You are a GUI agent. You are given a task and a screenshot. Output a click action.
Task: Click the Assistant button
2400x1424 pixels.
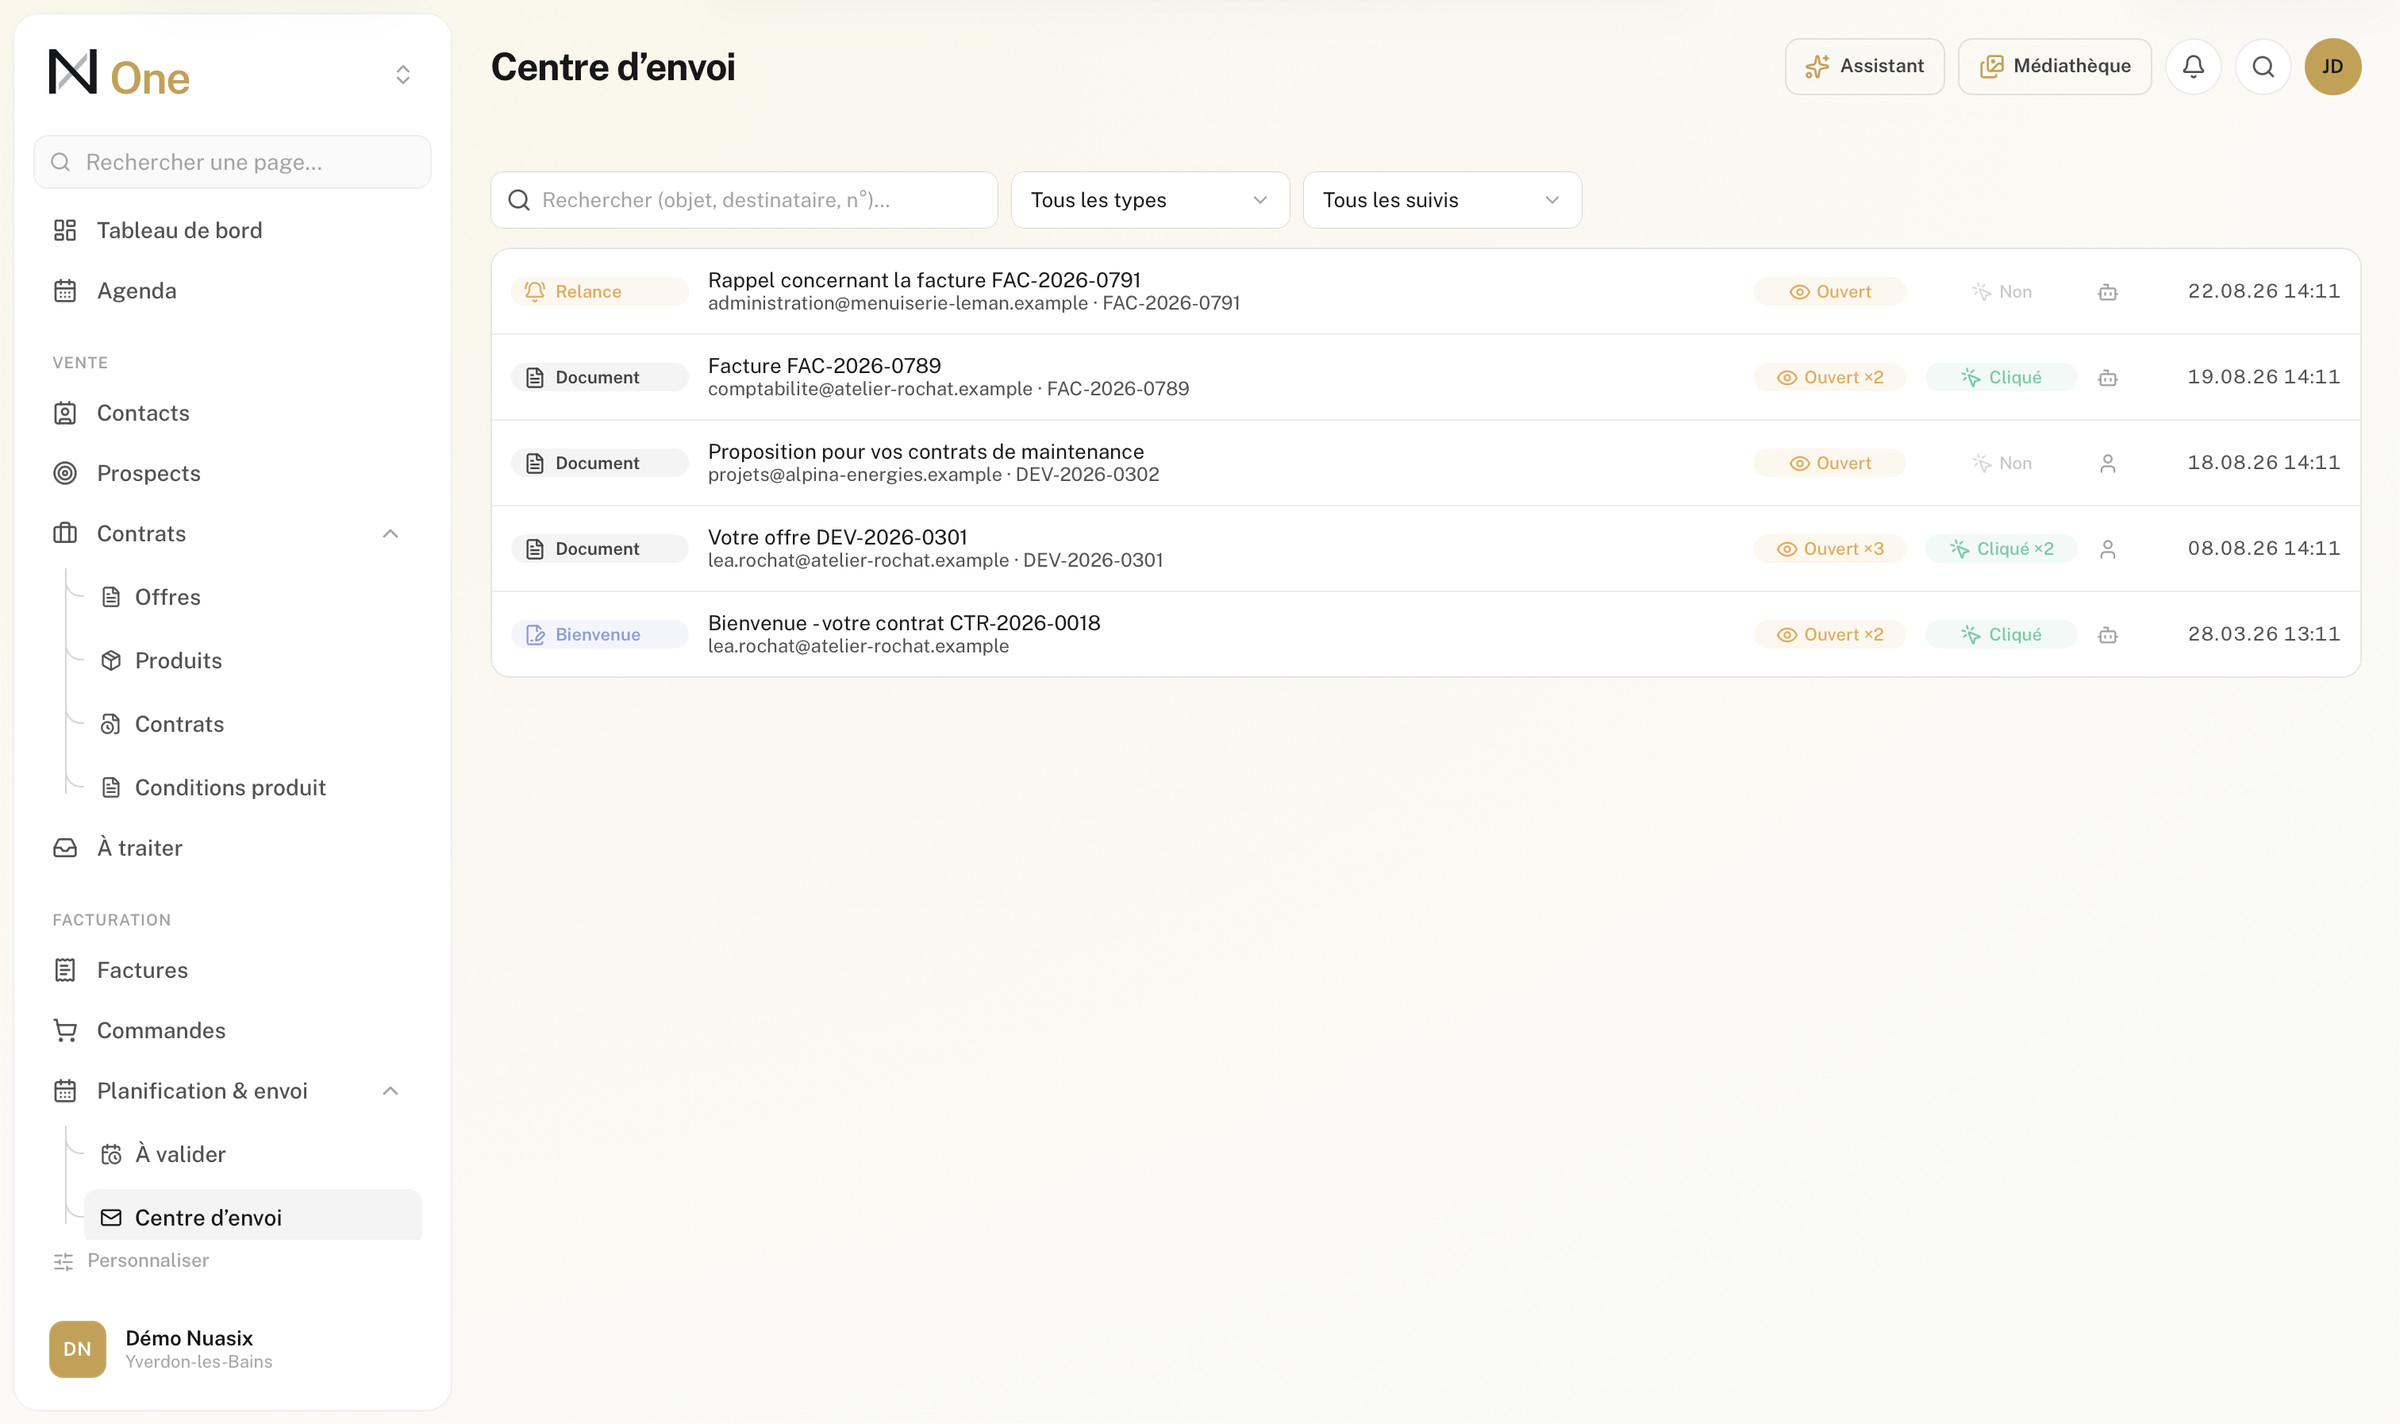1864,66
